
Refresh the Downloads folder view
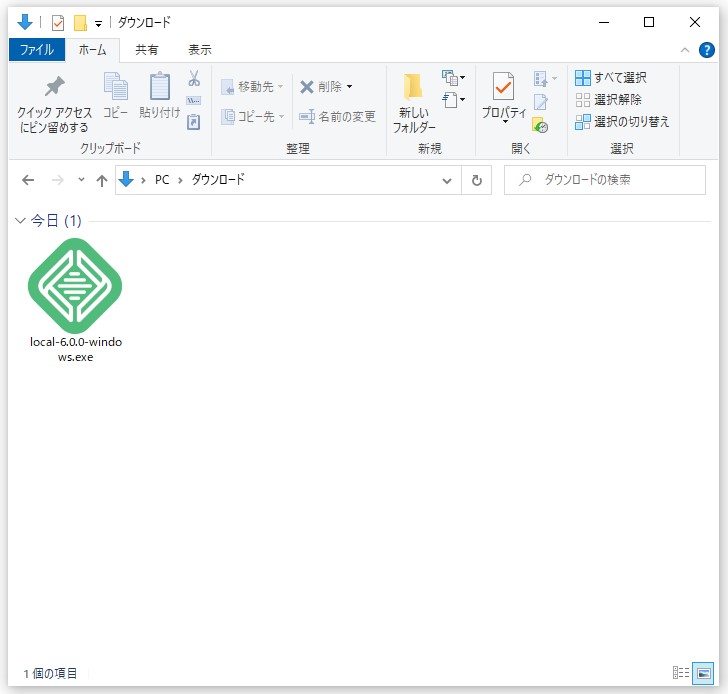pyautogui.click(x=477, y=180)
